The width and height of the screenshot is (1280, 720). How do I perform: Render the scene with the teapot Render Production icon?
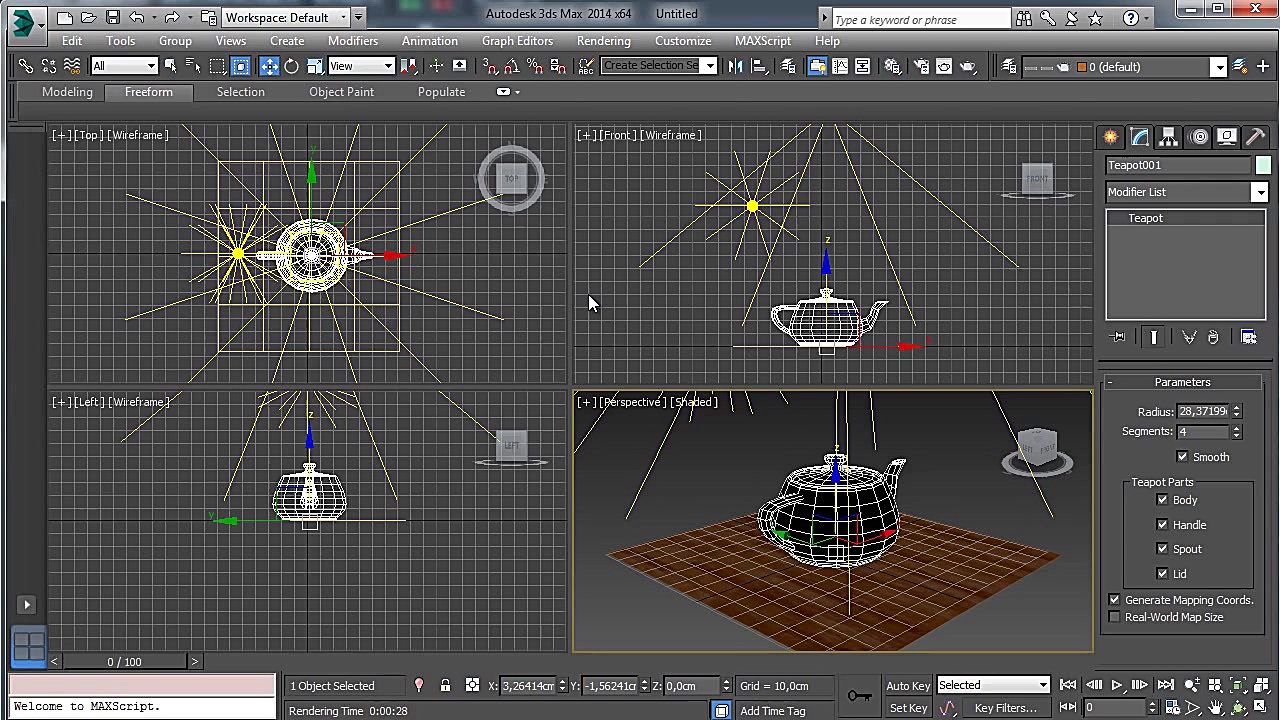point(966,66)
